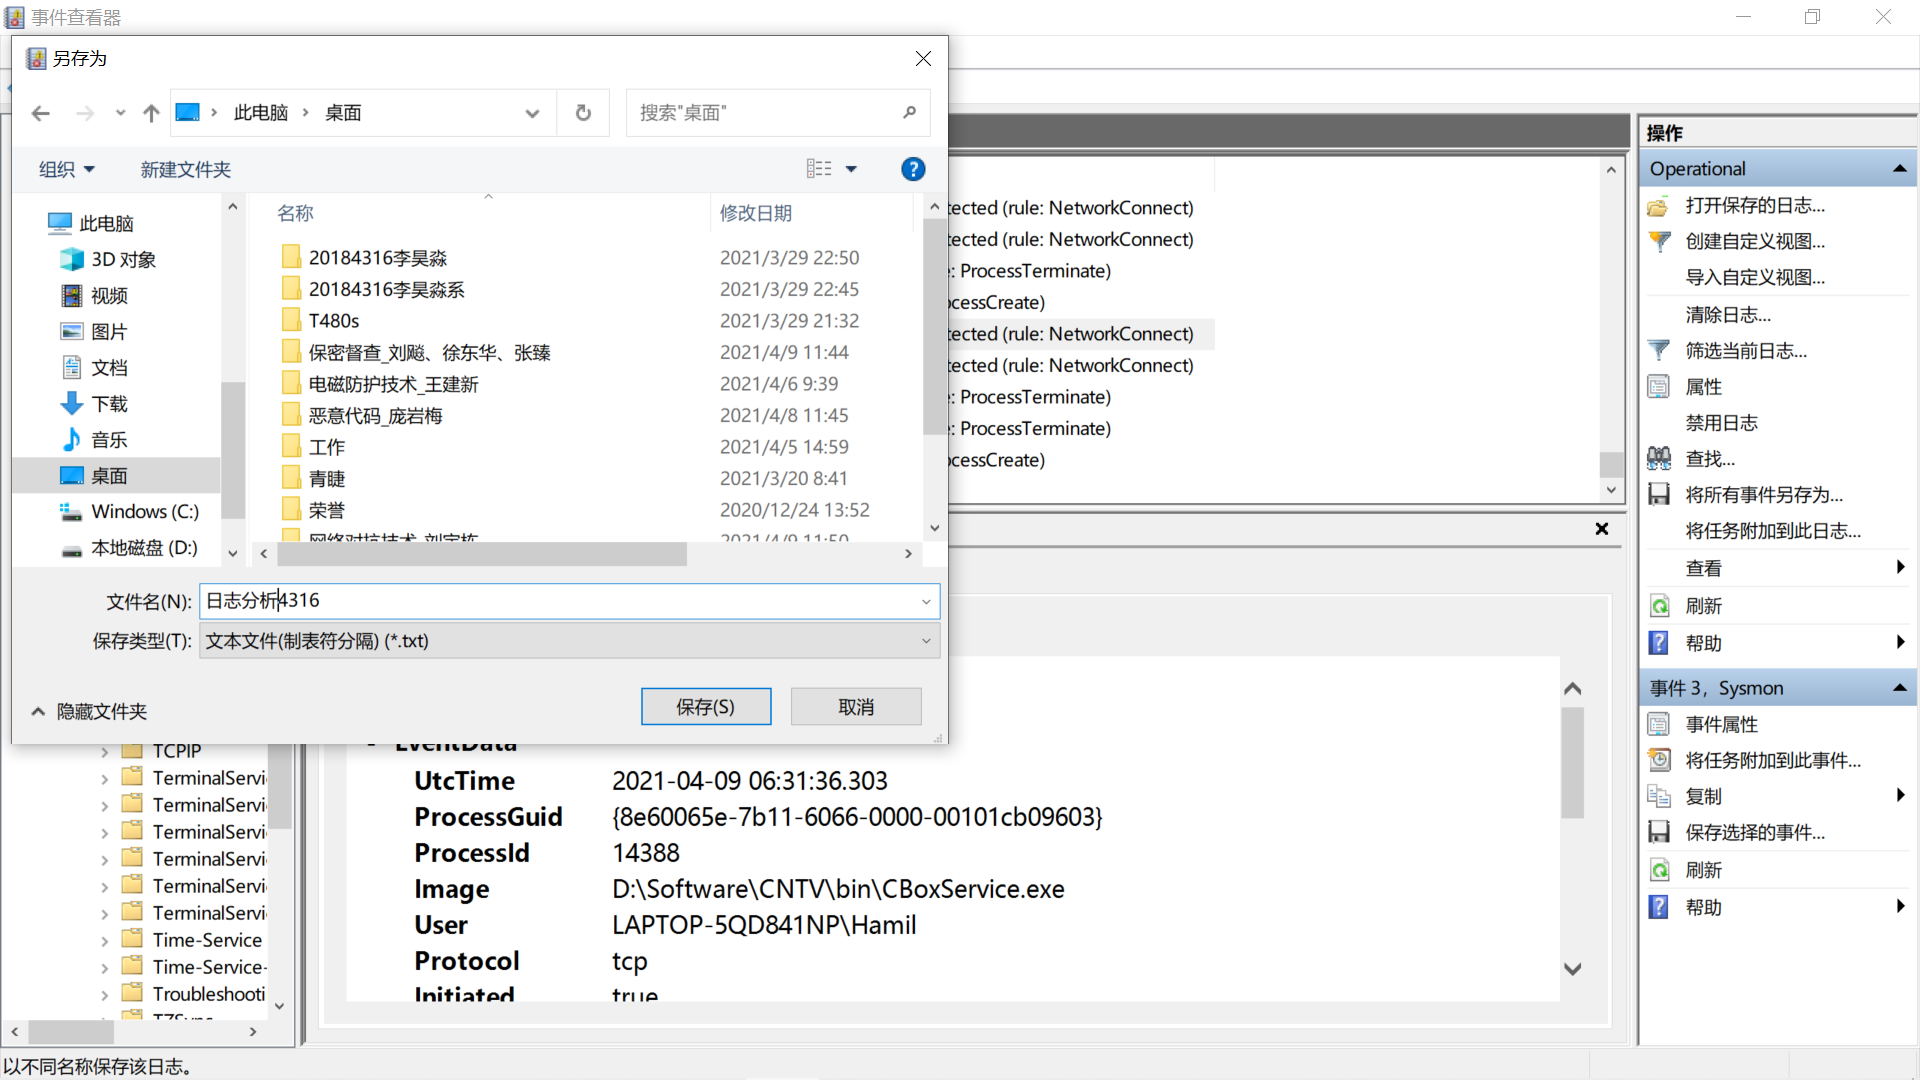This screenshot has width=1920, height=1080.
Task: Collapse the Operational actions section
Action: coord(1899,169)
